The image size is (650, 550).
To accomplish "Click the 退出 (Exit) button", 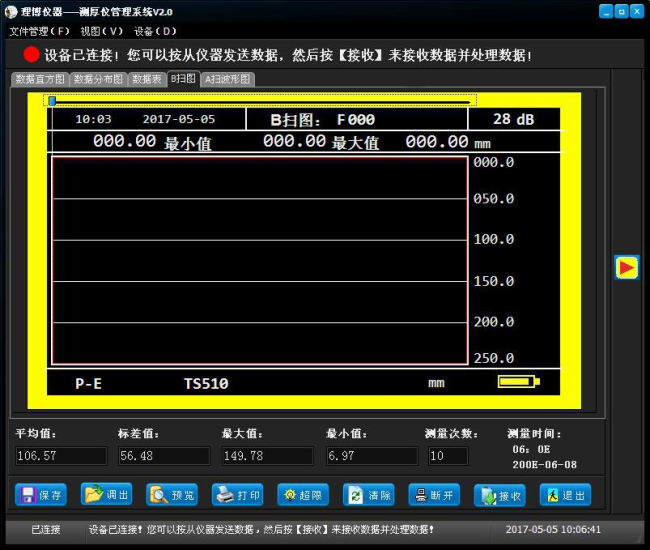I will pyautogui.click(x=565, y=495).
